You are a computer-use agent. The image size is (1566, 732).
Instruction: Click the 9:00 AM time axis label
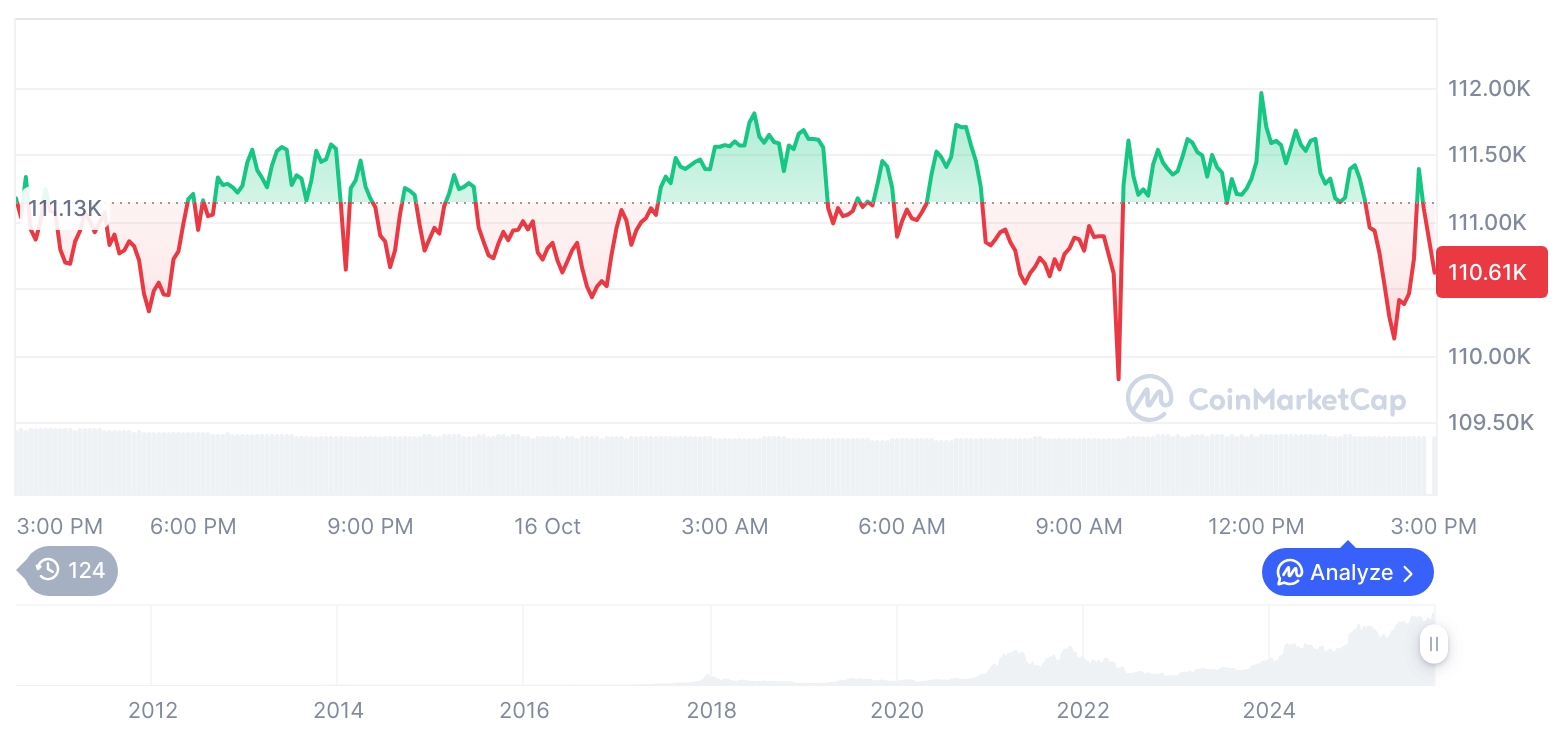(1079, 526)
